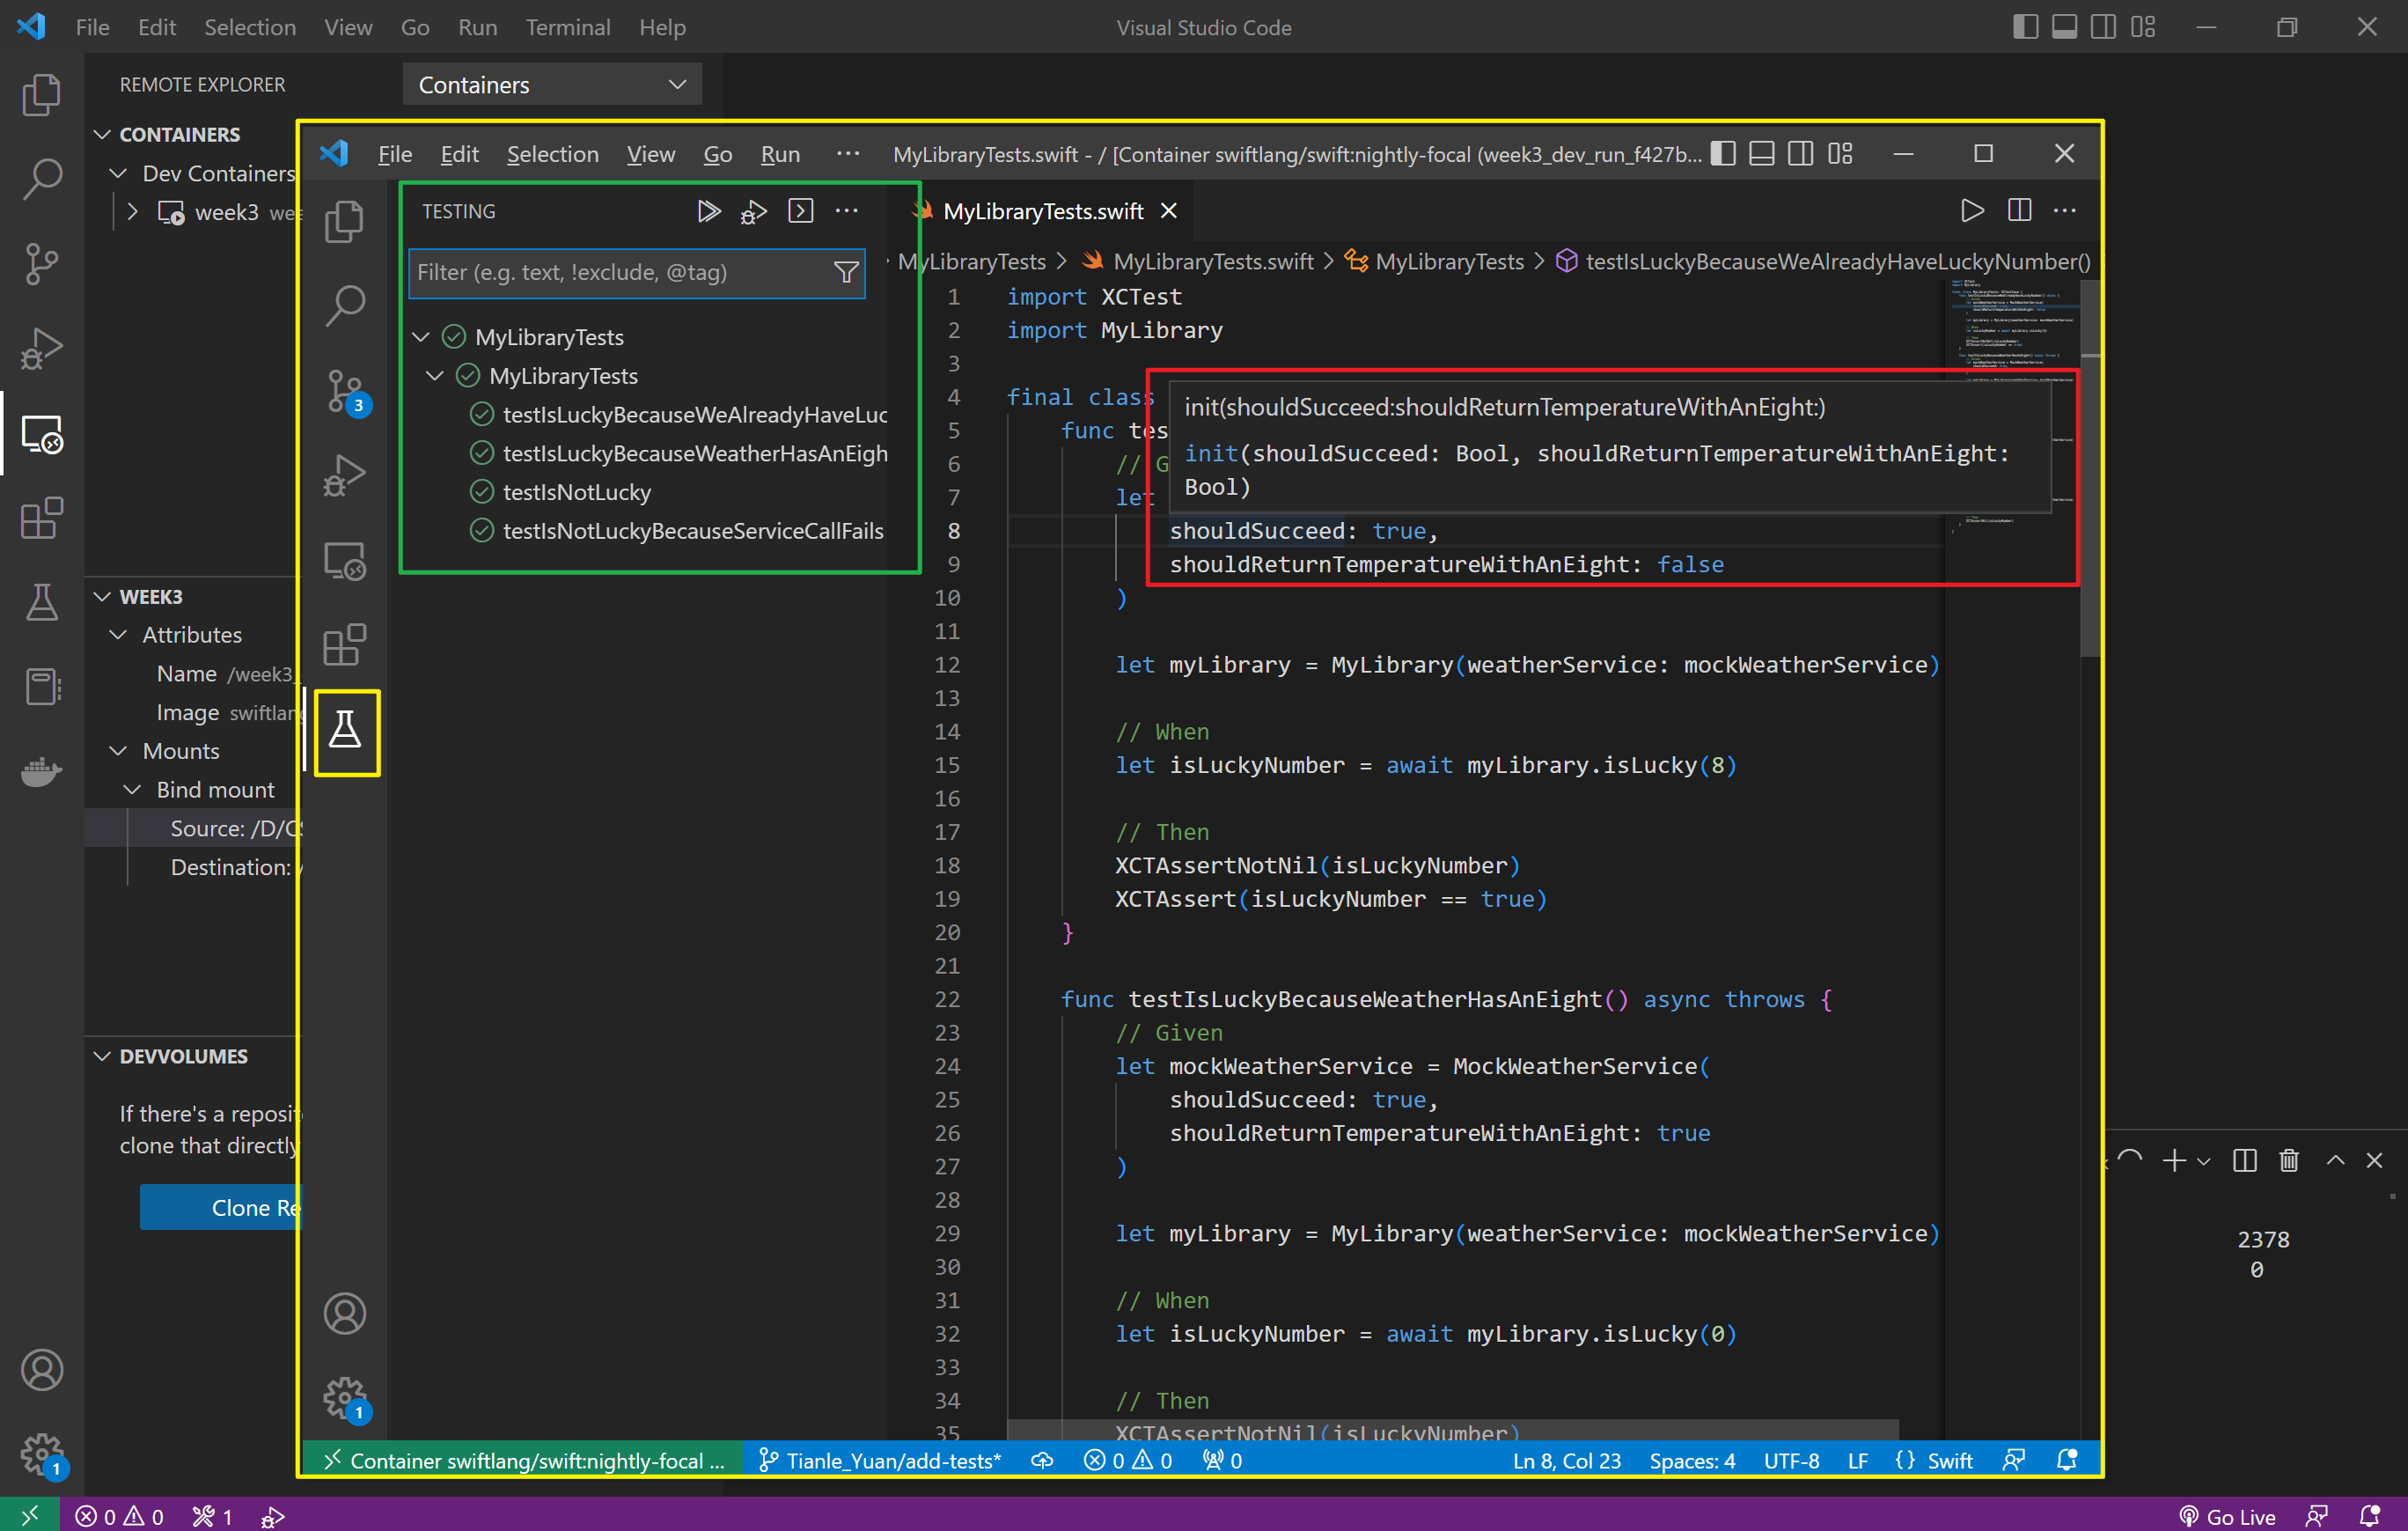Viewport: 2408px width, 1531px height.
Task: Toggle primary sidebar in inner title bar
Action: (1723, 154)
